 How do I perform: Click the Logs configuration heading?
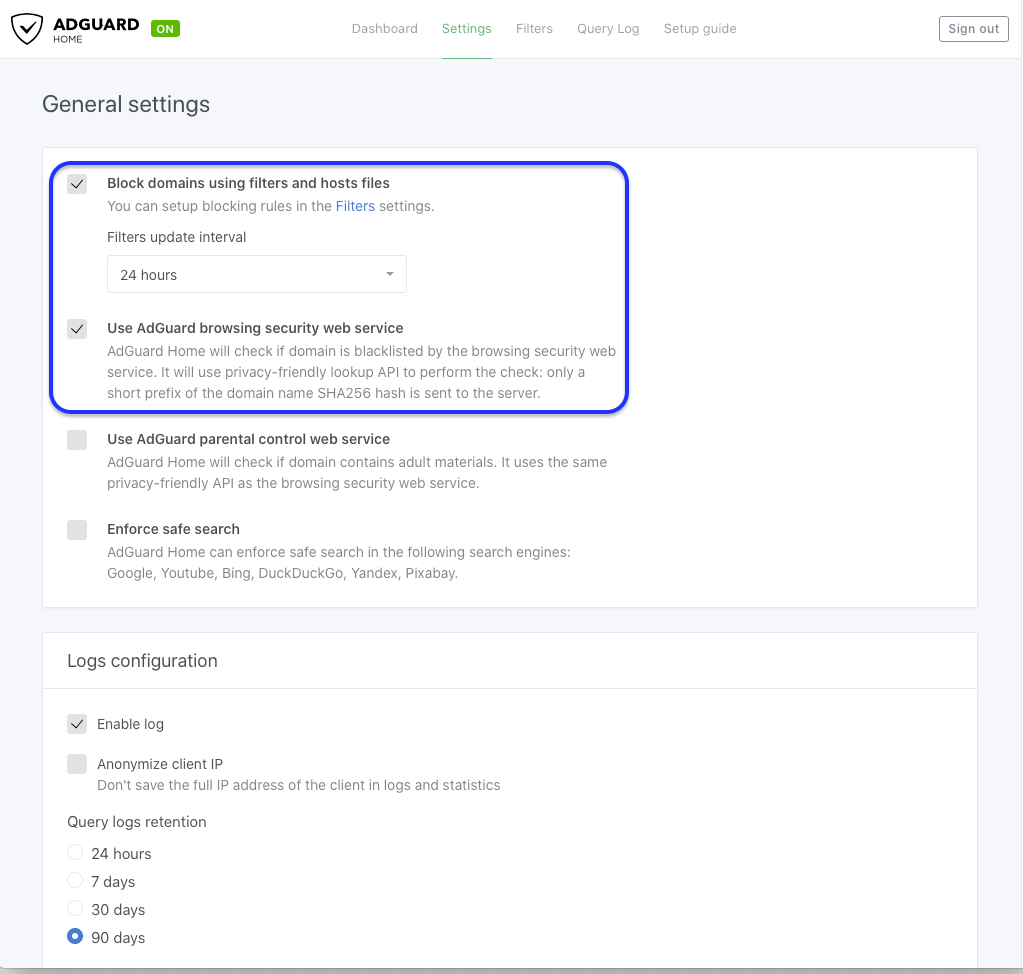coord(142,661)
